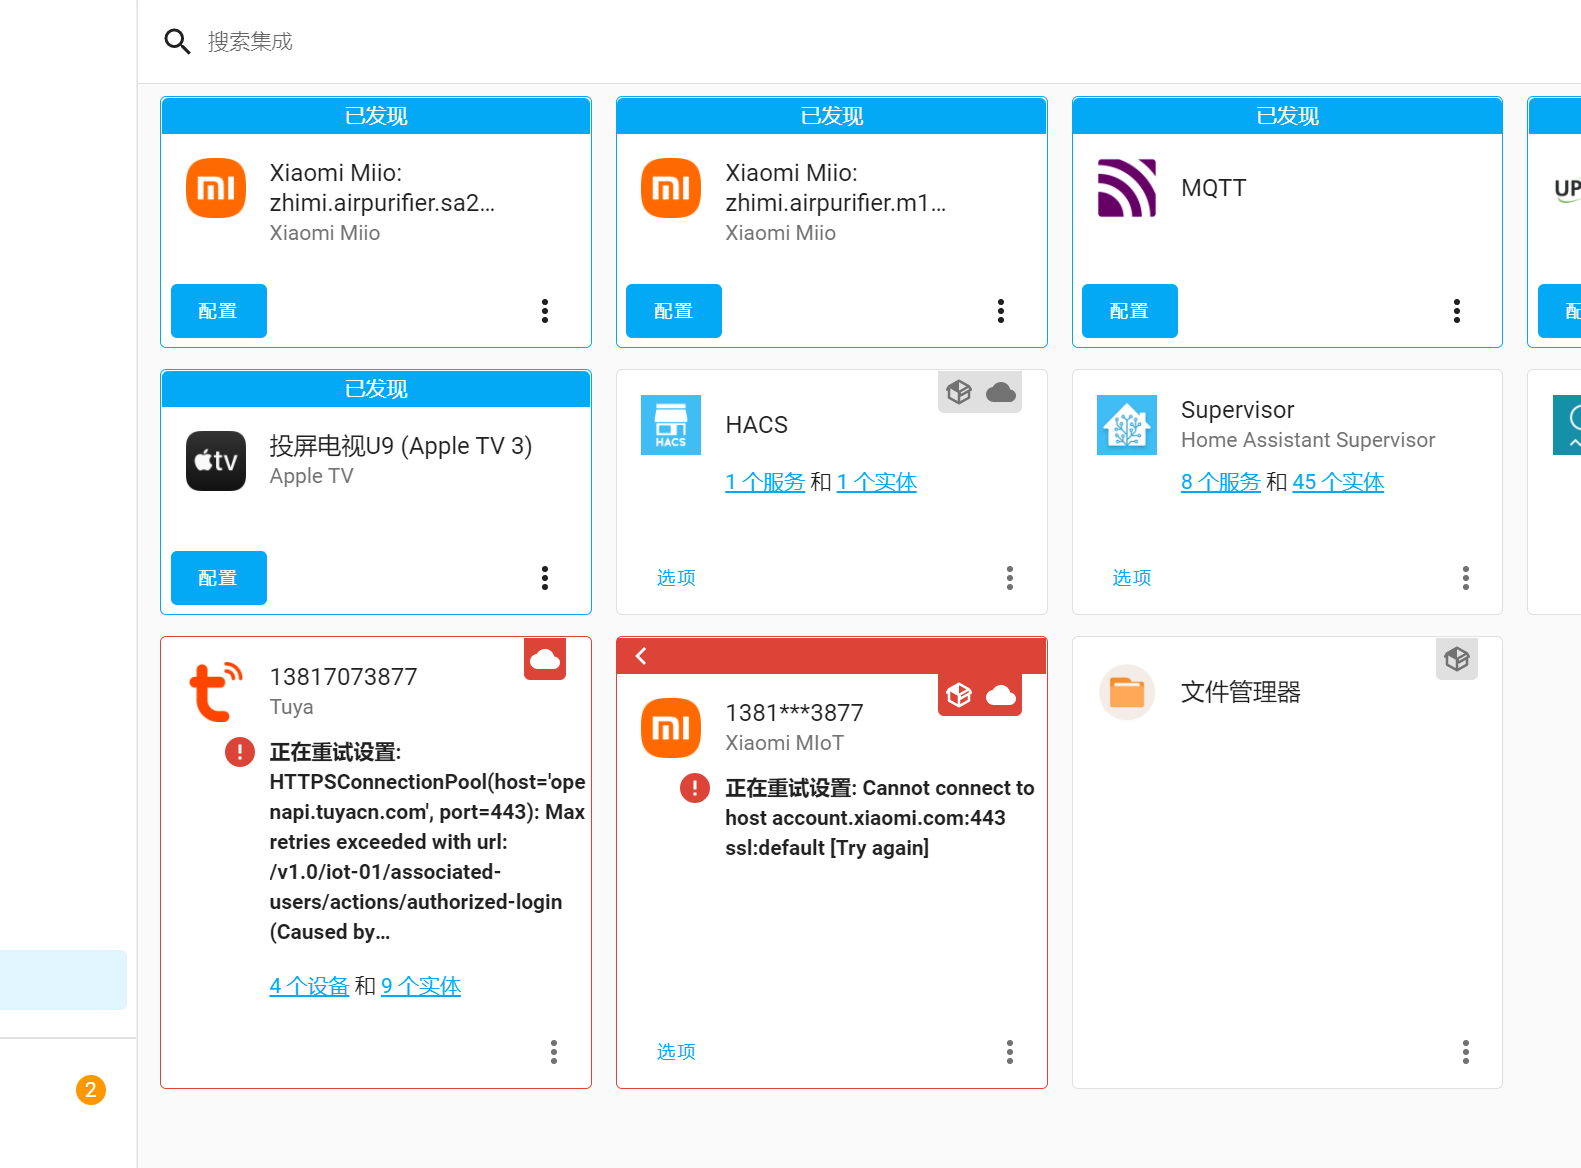Screen dimensions: 1581x1168
Task: Click 配置 on the Apple TV card
Action: coord(219,578)
